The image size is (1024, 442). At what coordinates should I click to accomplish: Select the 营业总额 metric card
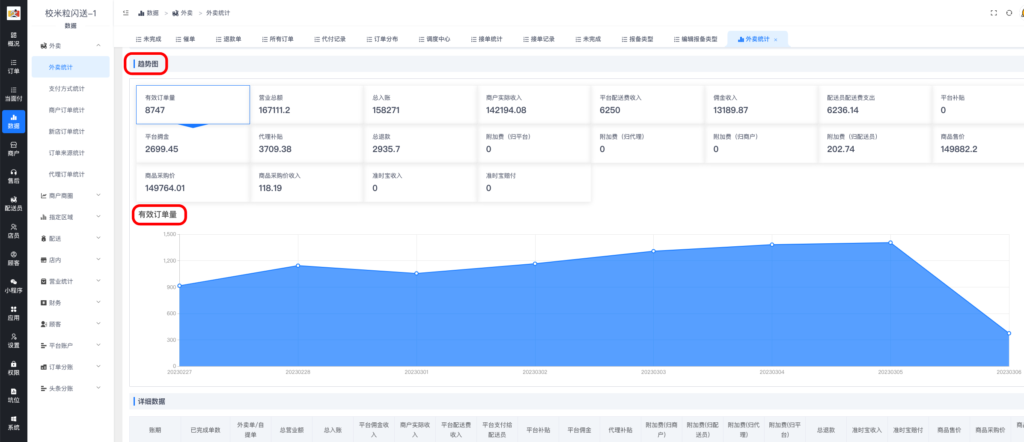coord(304,105)
